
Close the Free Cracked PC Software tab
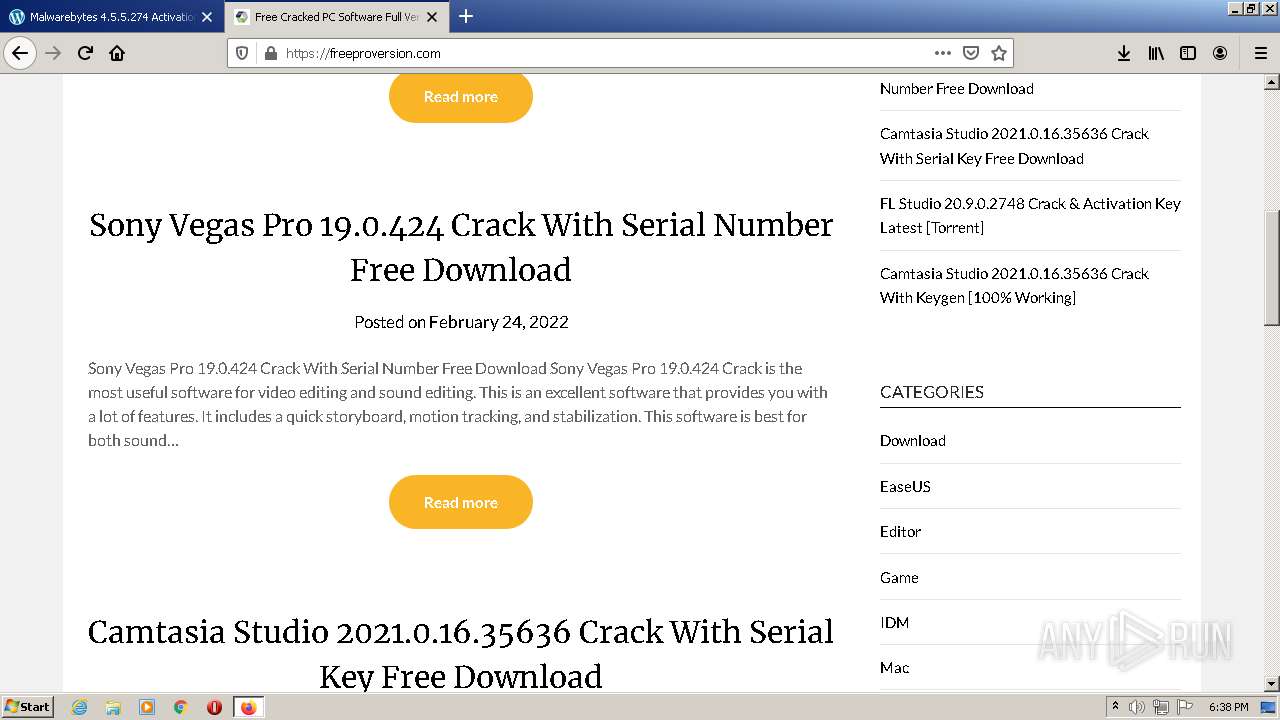(432, 17)
